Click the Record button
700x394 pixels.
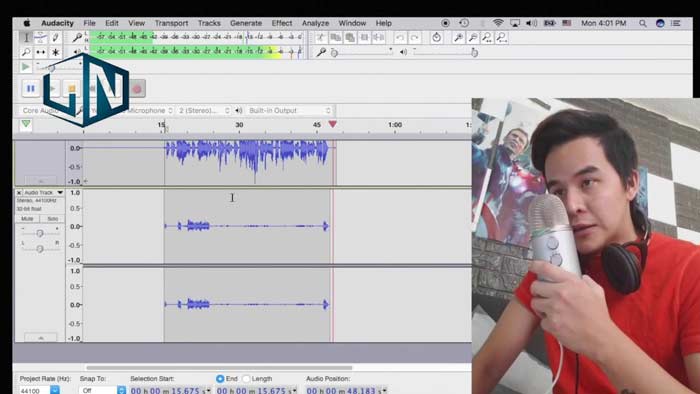coord(137,89)
